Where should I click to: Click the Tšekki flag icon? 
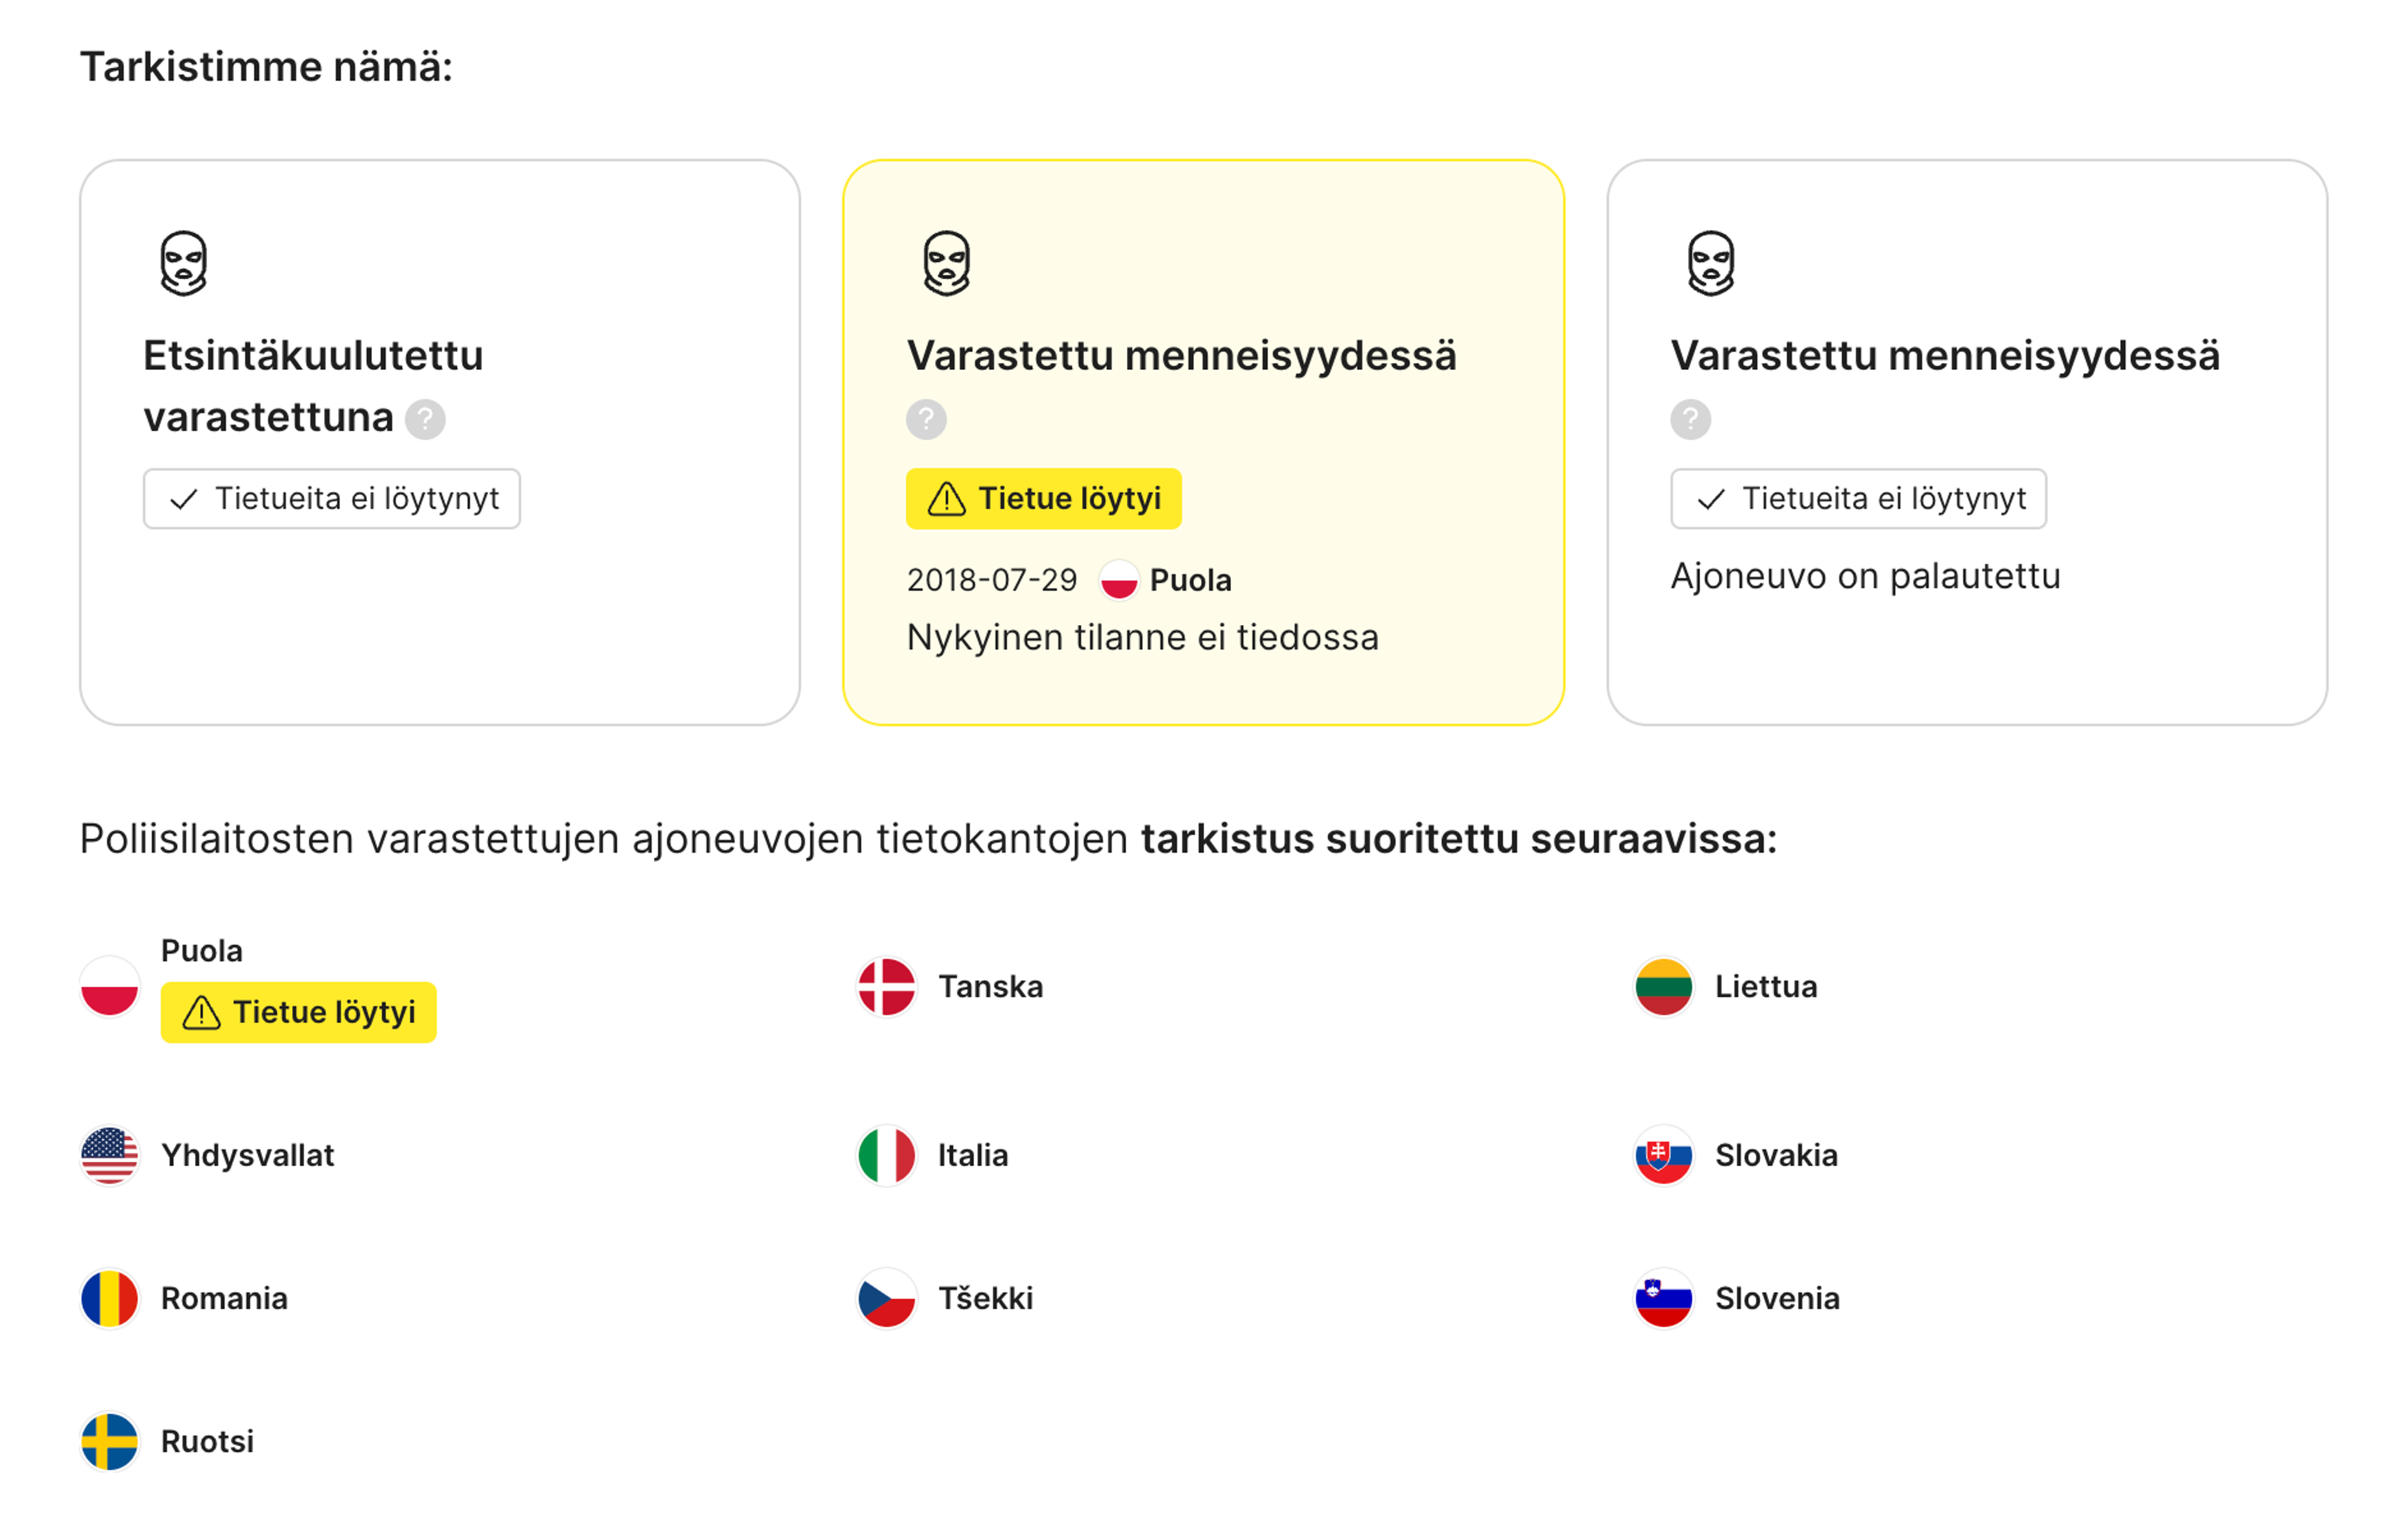[886, 1299]
